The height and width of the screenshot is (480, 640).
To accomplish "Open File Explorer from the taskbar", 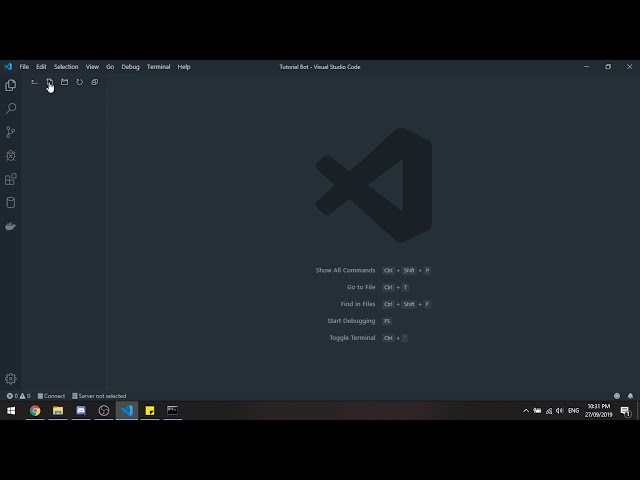I will [58, 411].
